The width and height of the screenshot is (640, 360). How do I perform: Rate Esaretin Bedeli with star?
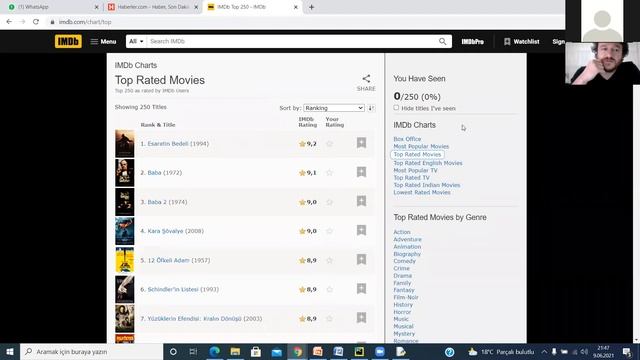329,144
